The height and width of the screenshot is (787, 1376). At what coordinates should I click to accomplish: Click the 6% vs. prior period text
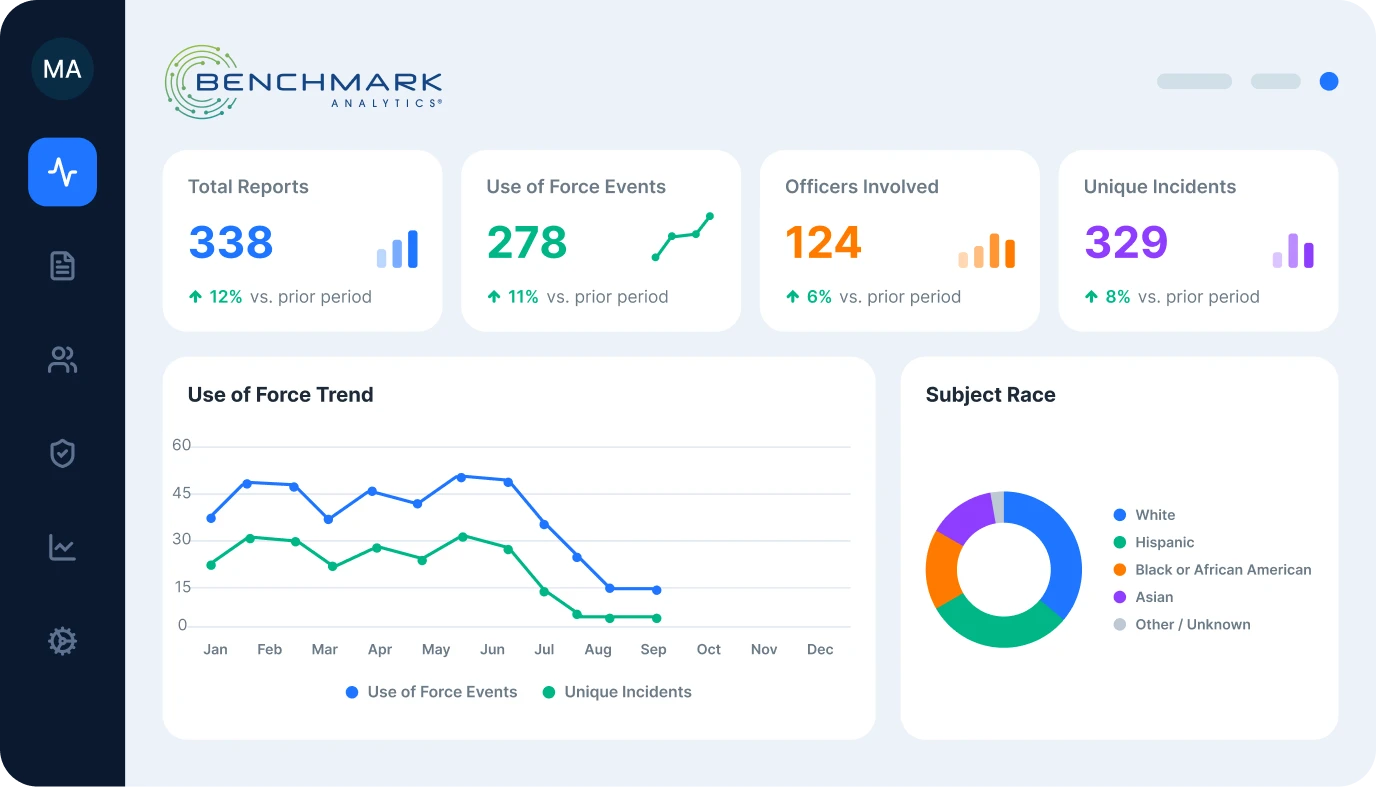point(873,297)
